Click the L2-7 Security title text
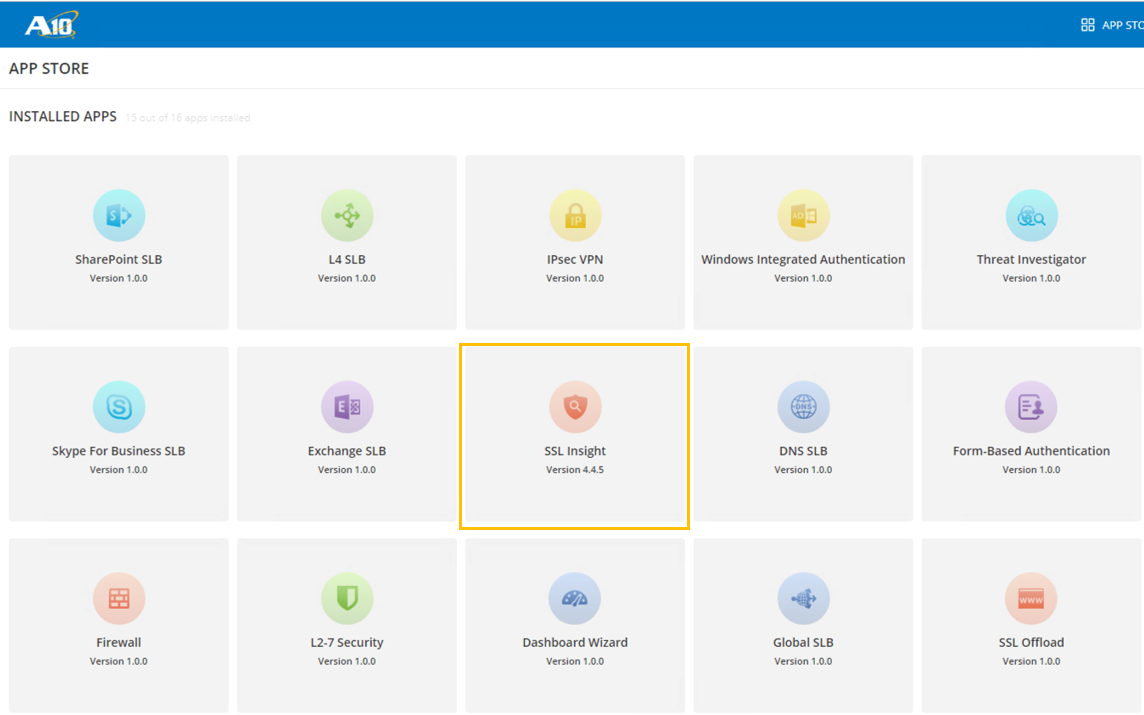The height and width of the screenshot is (715, 1144). pyautogui.click(x=347, y=643)
